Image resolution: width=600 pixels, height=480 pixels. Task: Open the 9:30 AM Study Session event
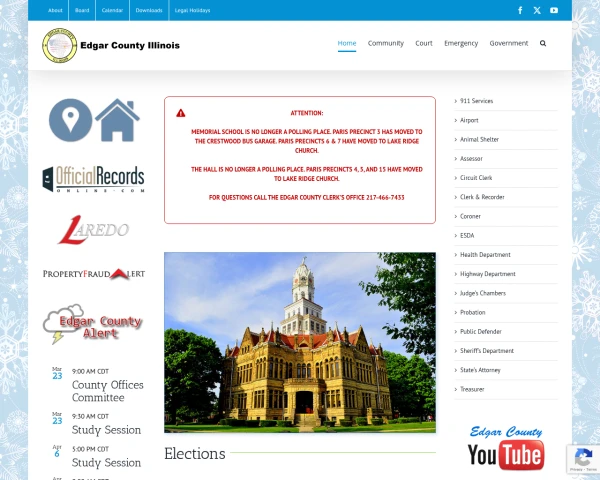106,430
